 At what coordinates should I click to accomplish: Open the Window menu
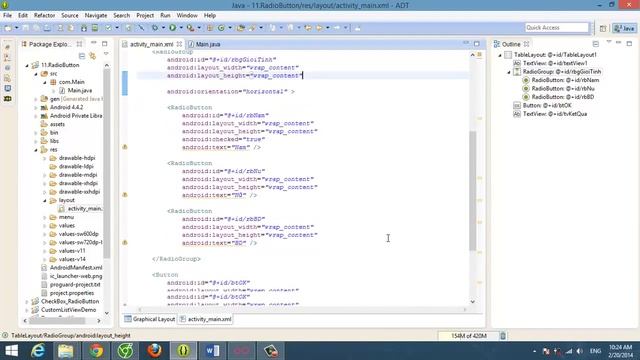(x=187, y=15)
